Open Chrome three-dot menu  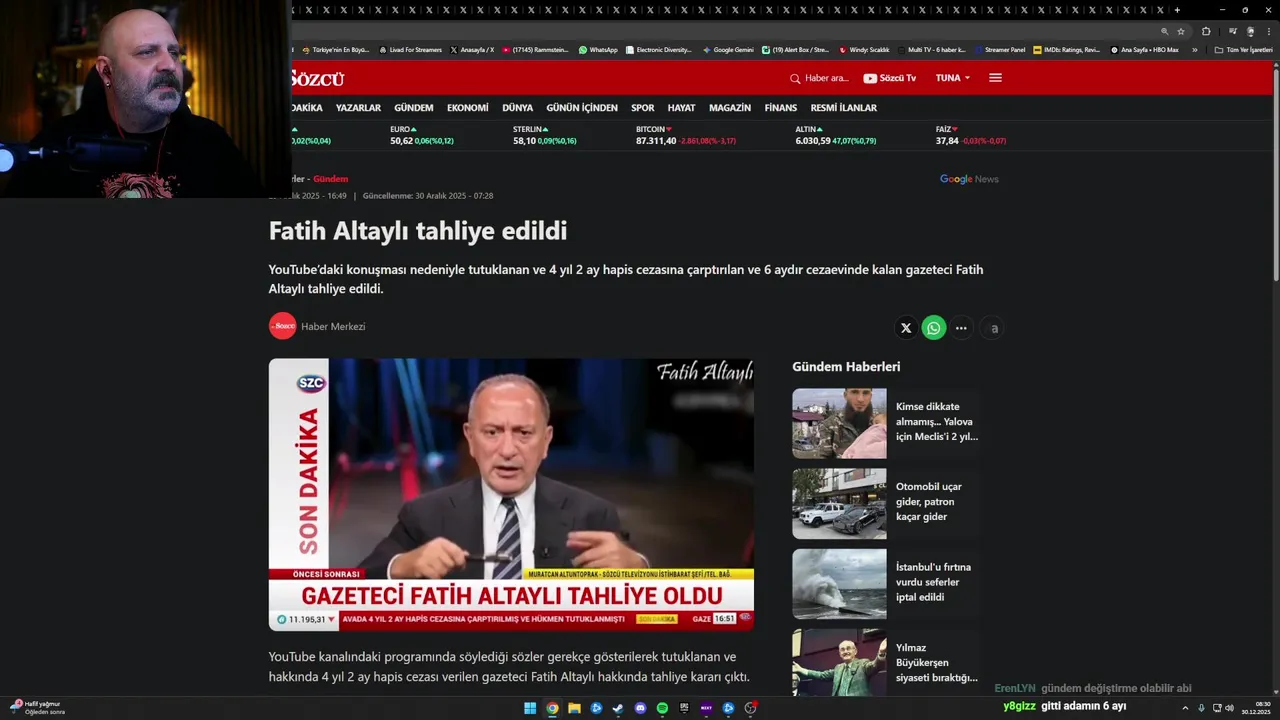click(1269, 31)
